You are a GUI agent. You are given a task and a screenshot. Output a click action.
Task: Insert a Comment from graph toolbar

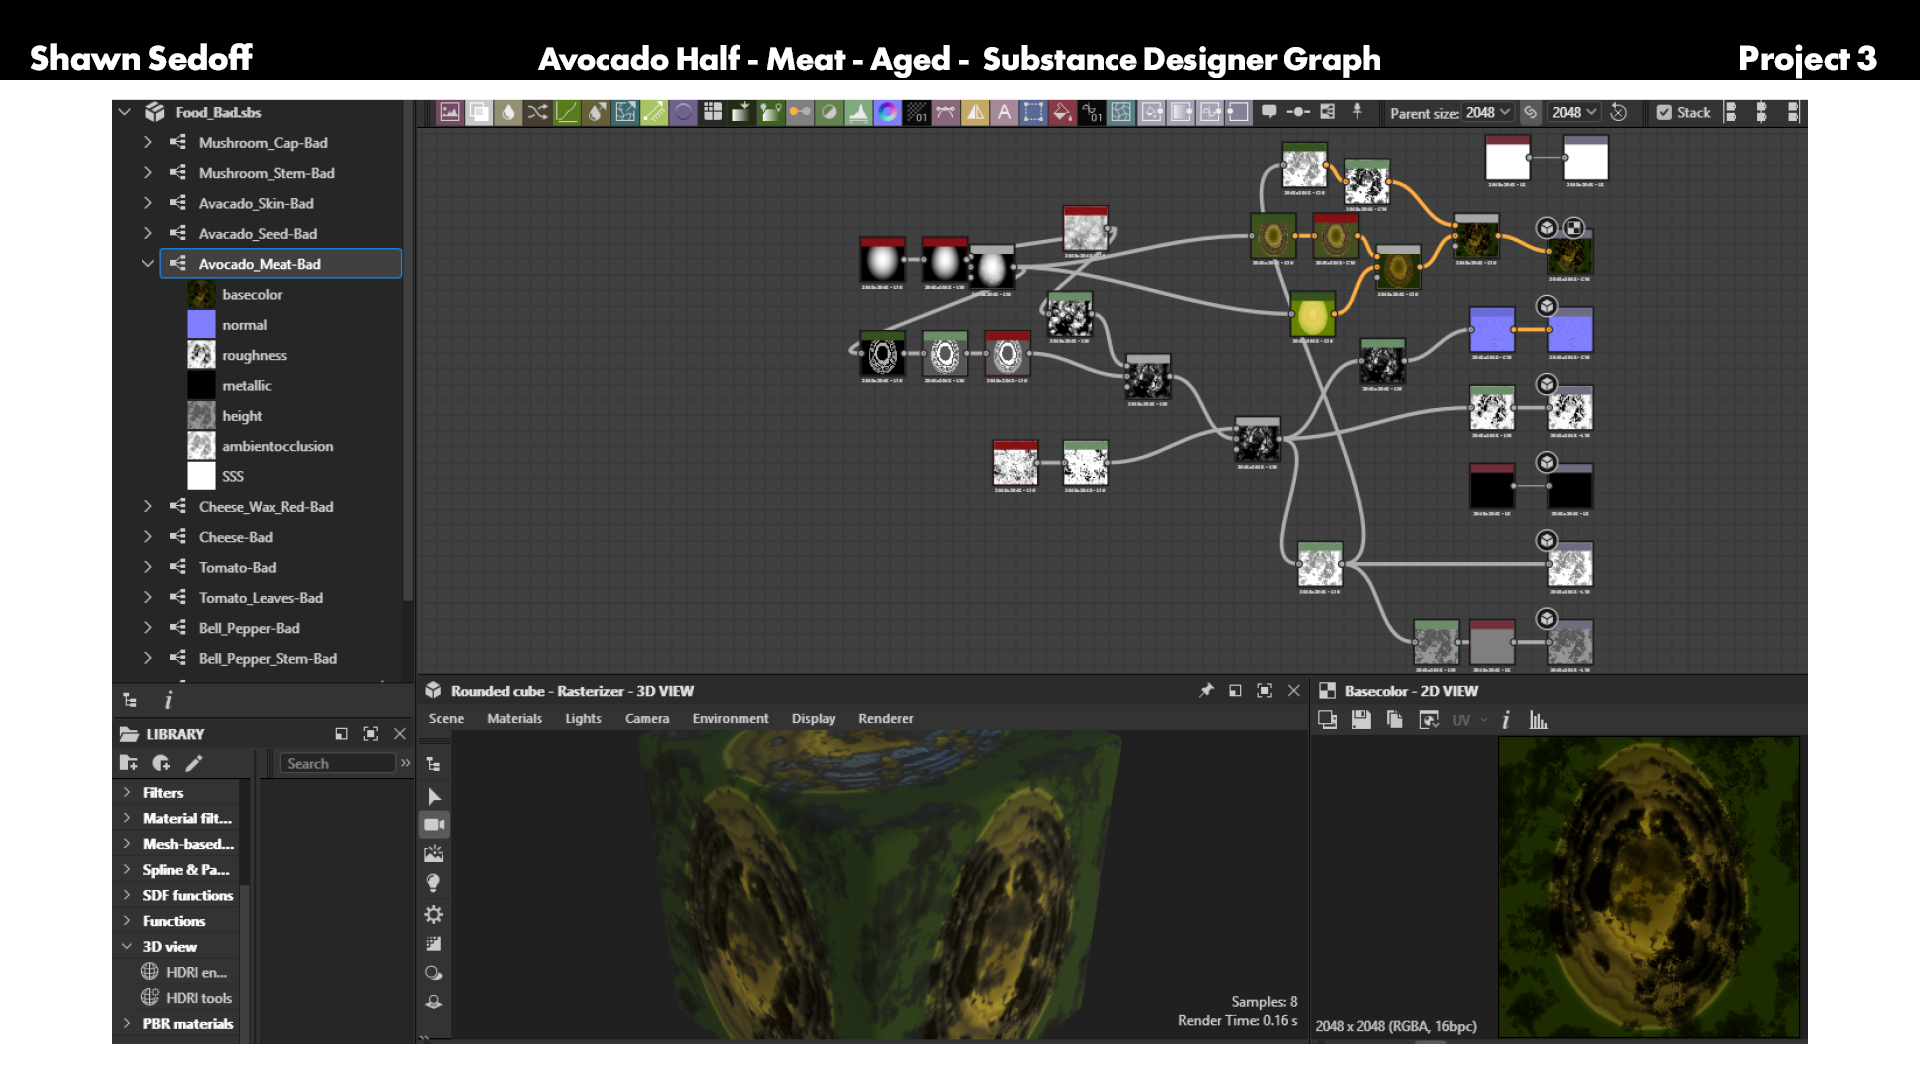(x=1269, y=112)
